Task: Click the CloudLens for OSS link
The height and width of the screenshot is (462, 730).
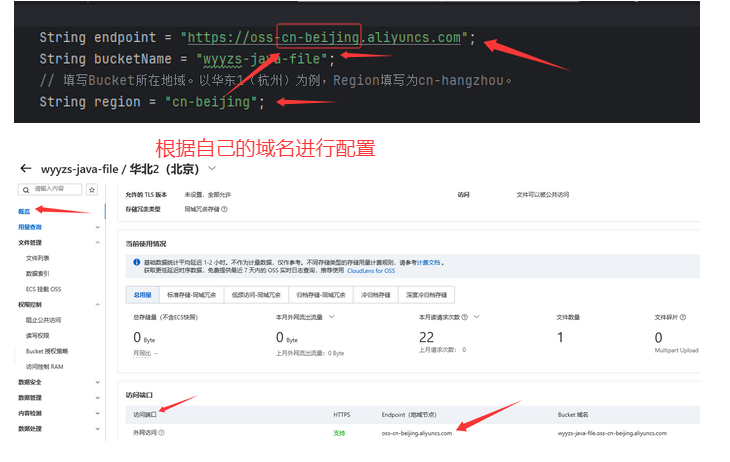Action: (x=371, y=271)
